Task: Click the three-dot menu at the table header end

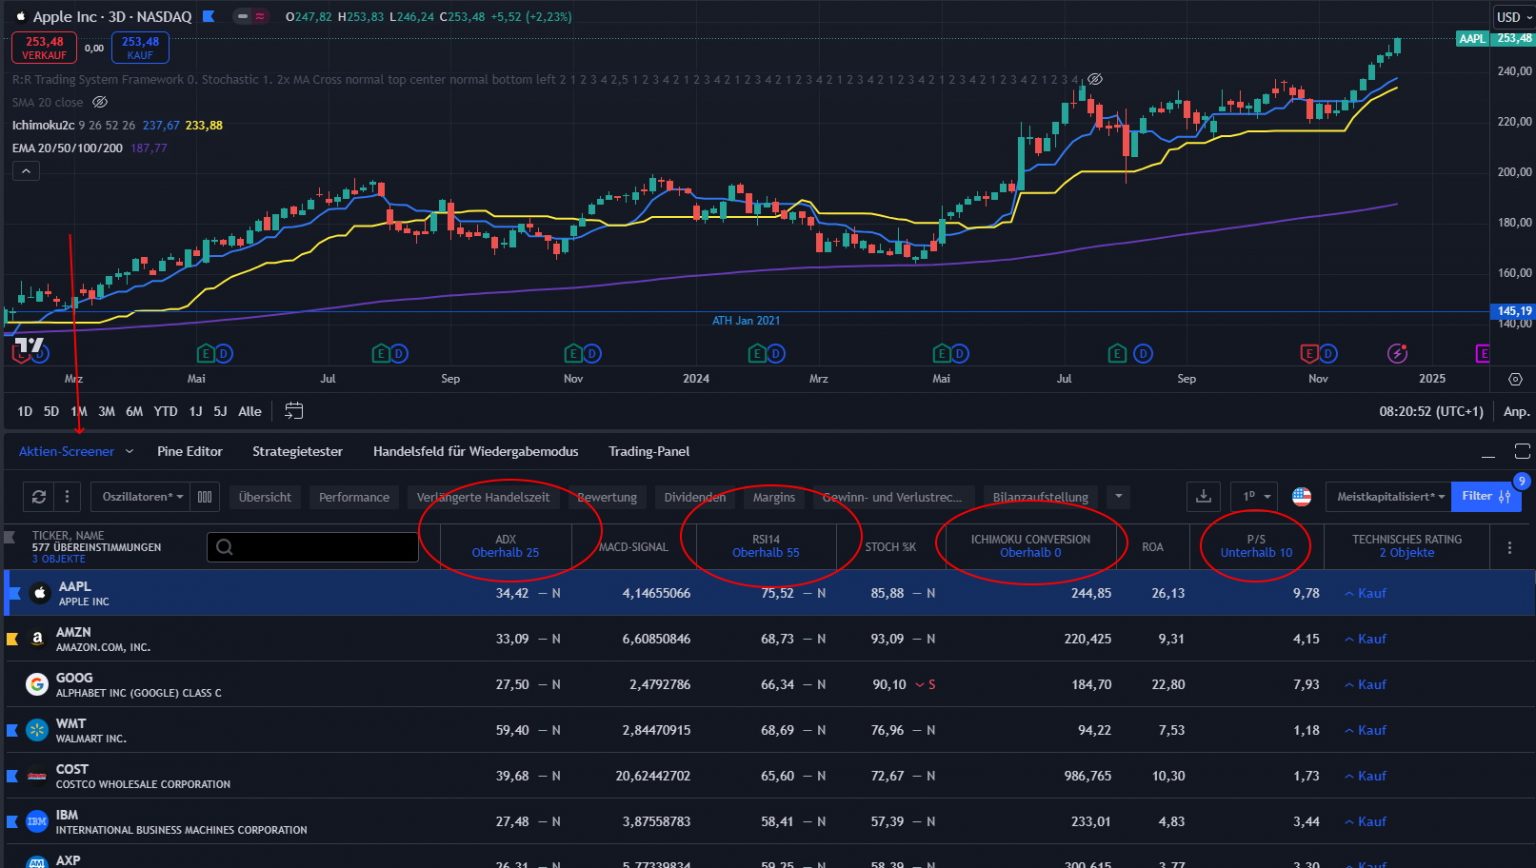Action: tap(1509, 547)
